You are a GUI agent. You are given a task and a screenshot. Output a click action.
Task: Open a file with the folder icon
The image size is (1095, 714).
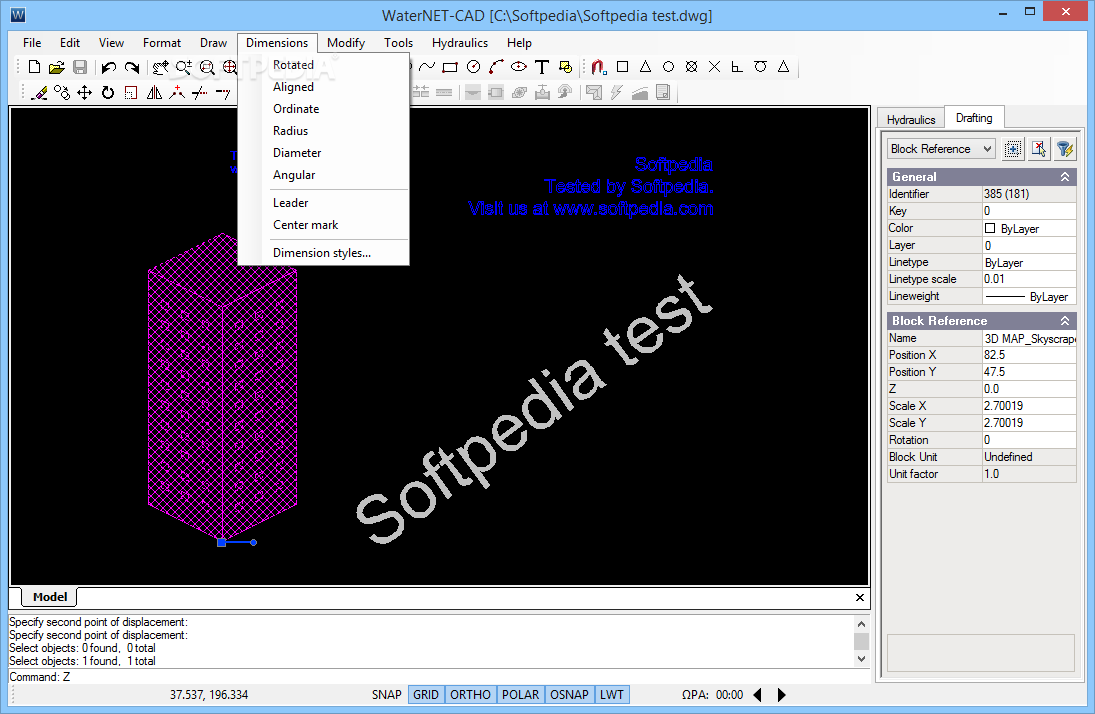(x=57, y=67)
